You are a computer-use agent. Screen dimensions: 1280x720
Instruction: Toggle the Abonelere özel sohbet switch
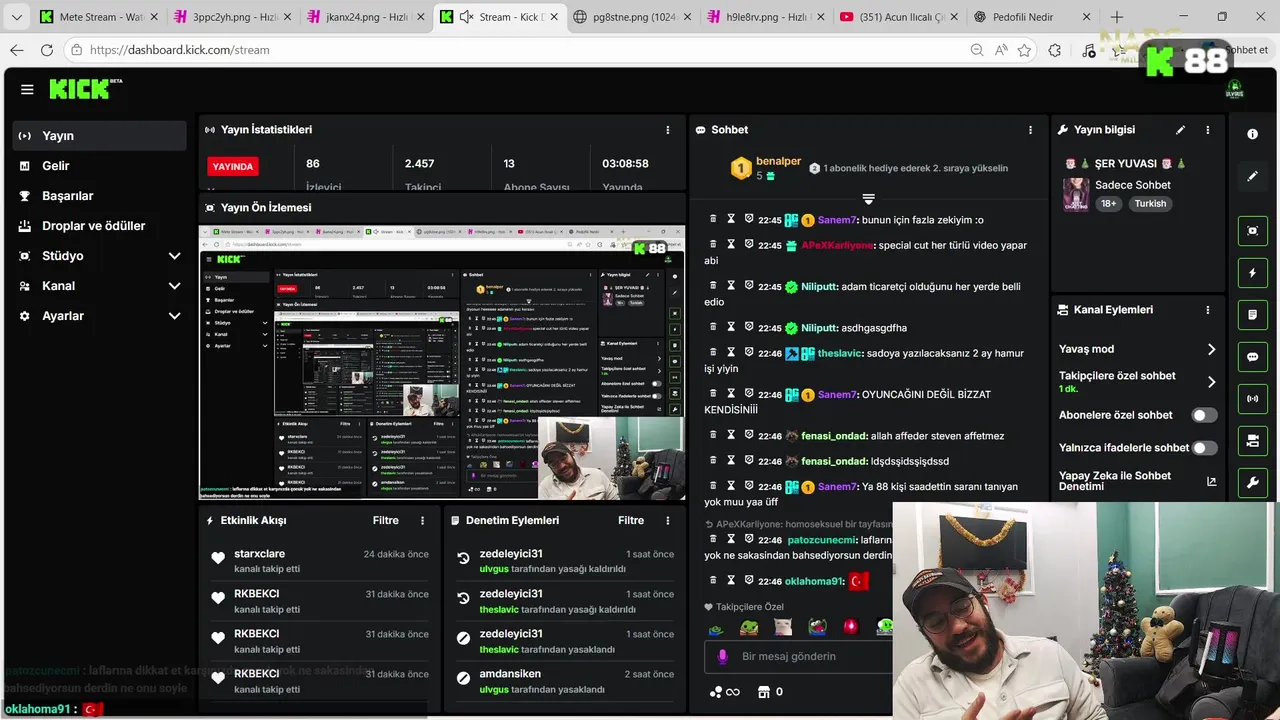[x=1204, y=415]
